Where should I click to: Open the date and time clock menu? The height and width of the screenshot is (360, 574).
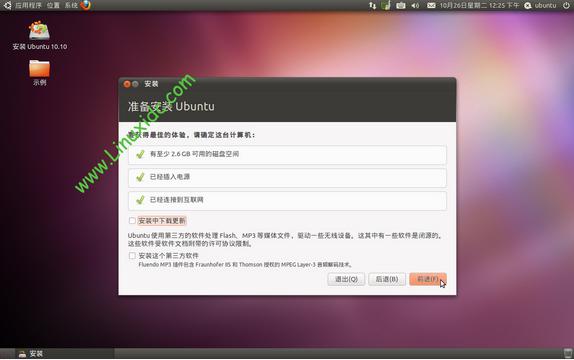coord(479,5)
